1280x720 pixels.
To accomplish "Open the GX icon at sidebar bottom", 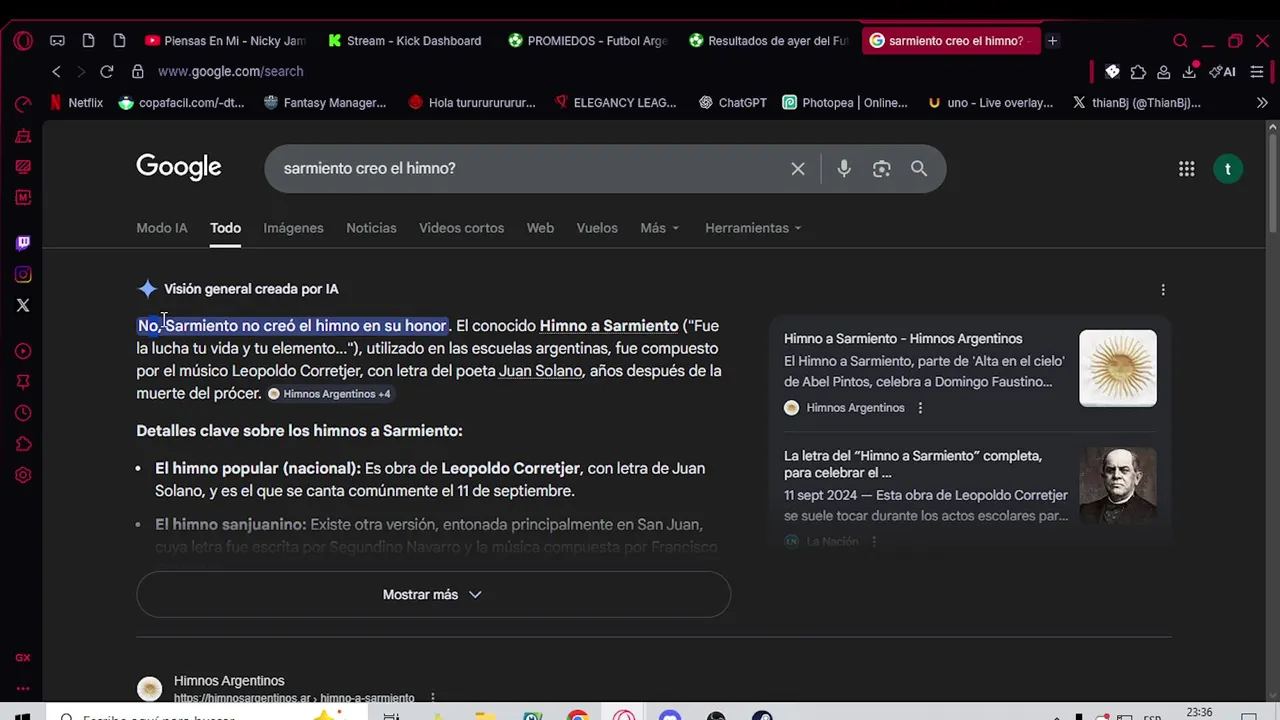I will tap(23, 658).
